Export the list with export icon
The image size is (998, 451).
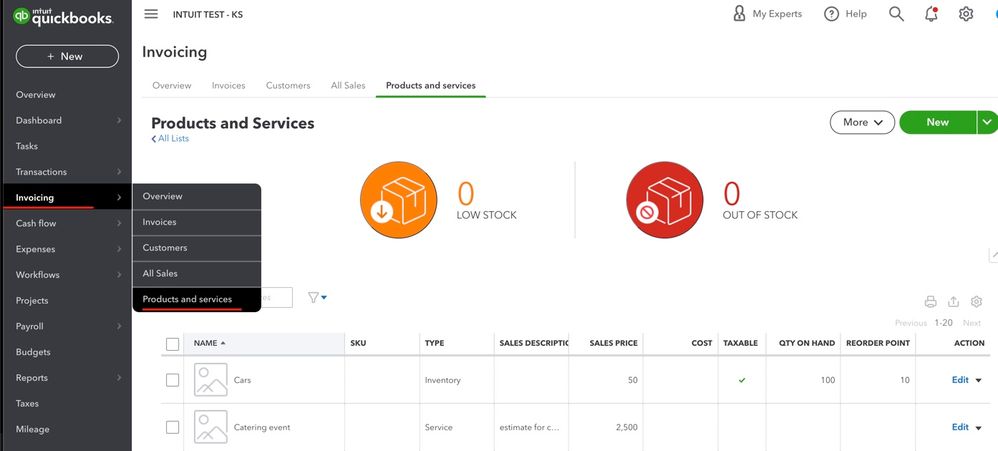tap(953, 302)
